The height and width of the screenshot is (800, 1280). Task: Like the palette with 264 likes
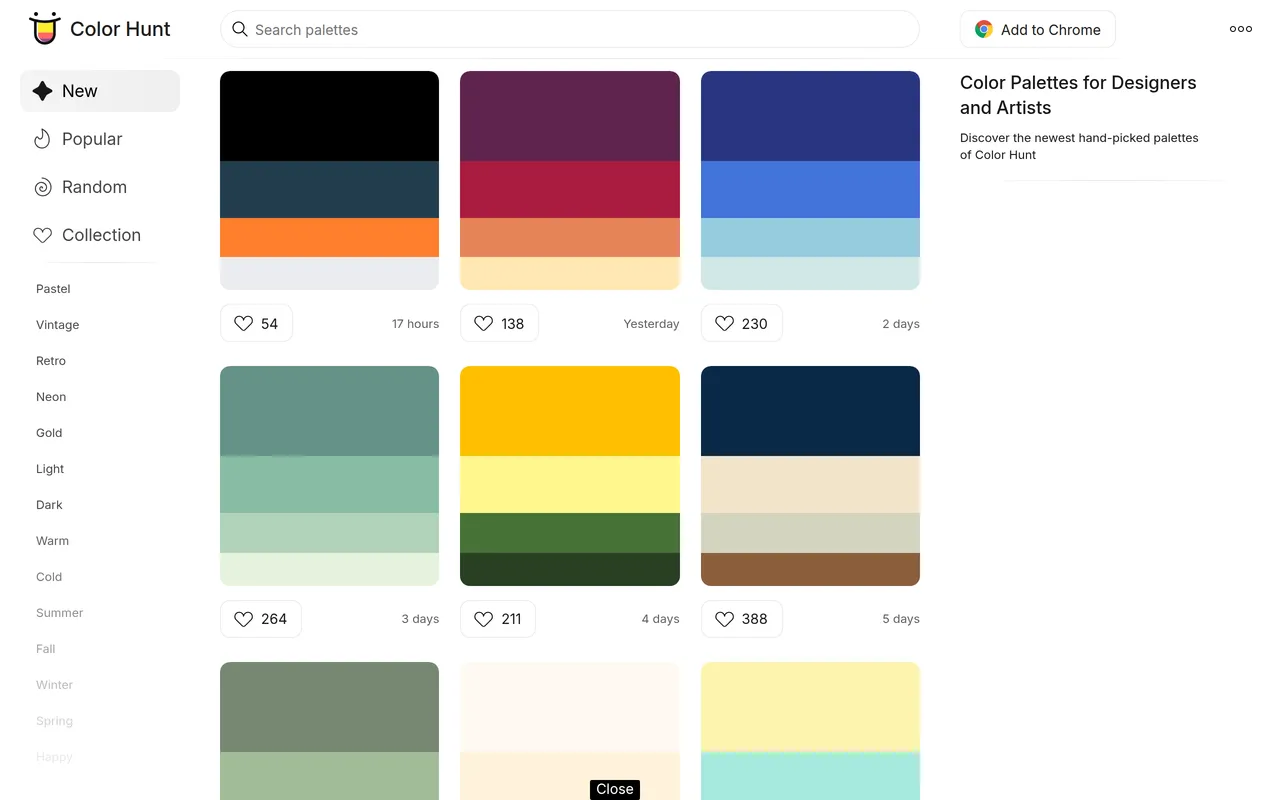(x=260, y=619)
